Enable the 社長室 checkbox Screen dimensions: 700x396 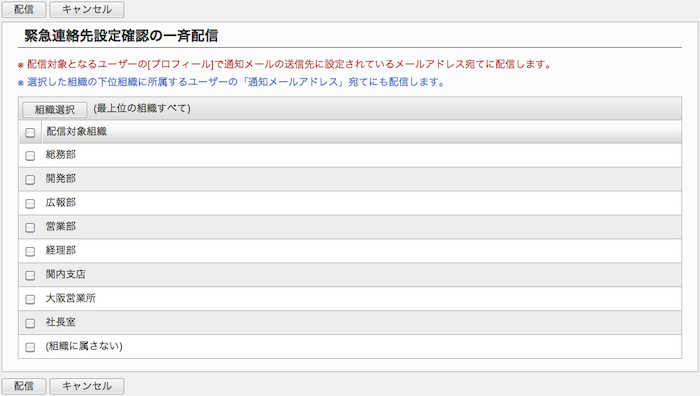[30, 323]
